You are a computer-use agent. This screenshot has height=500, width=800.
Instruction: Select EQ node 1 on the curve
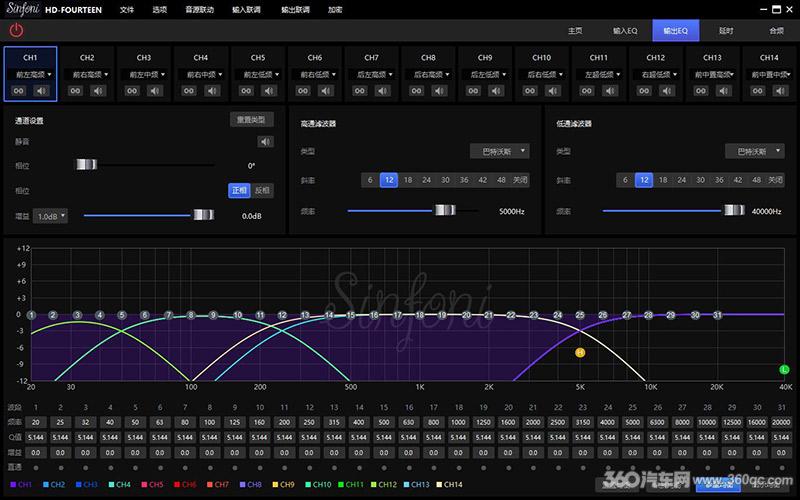[31, 315]
